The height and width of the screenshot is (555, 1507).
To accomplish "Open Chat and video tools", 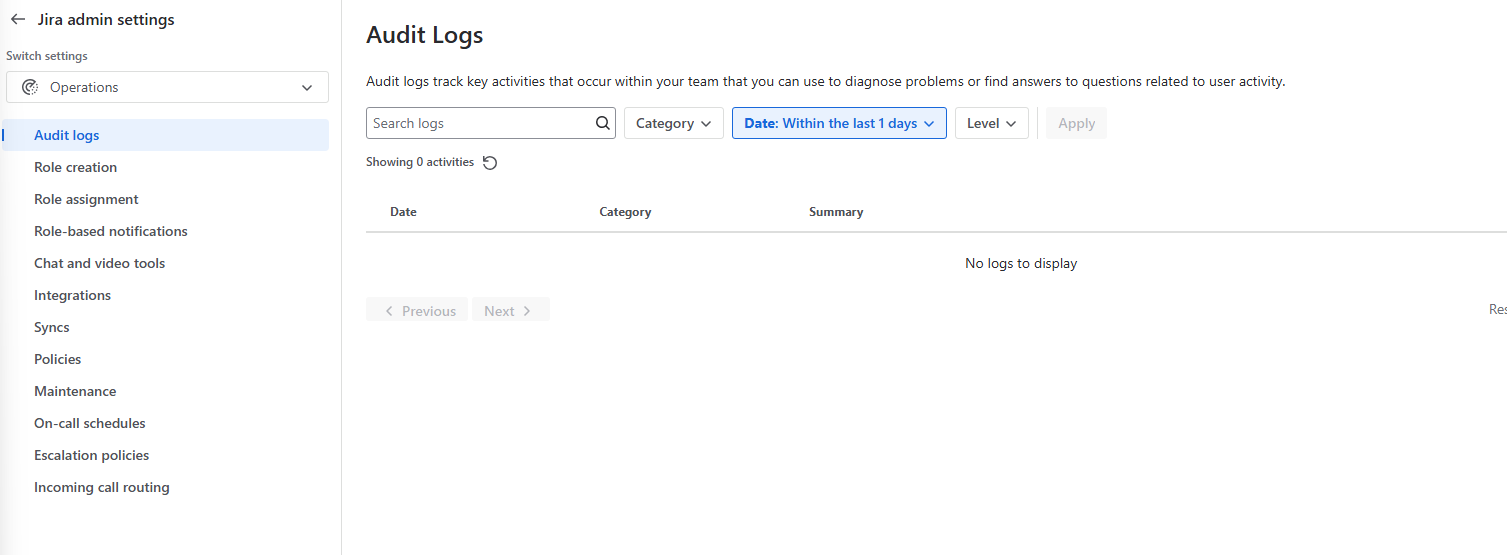I will click(99, 263).
